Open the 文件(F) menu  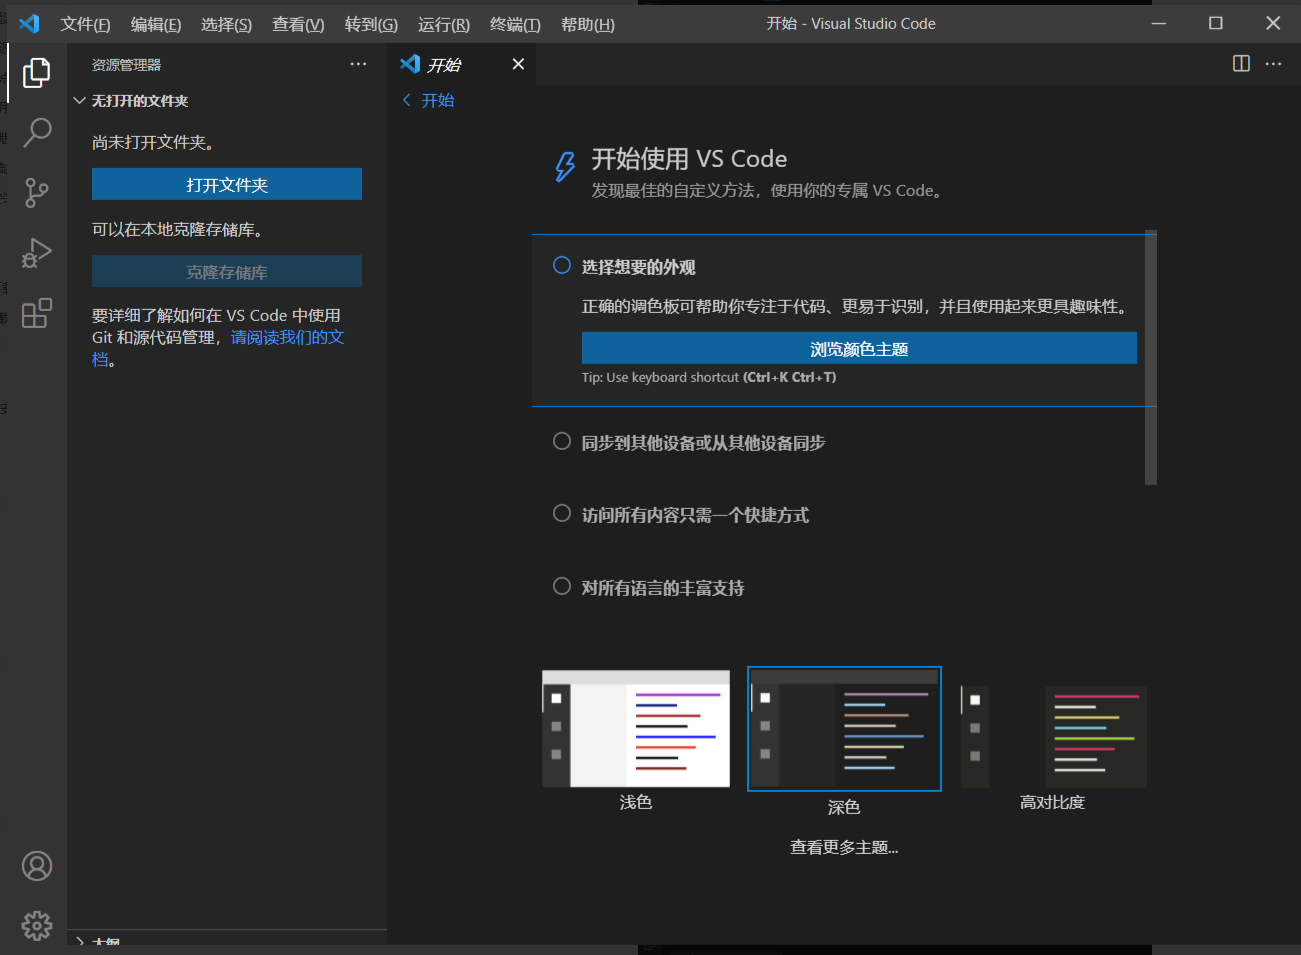[x=85, y=24]
